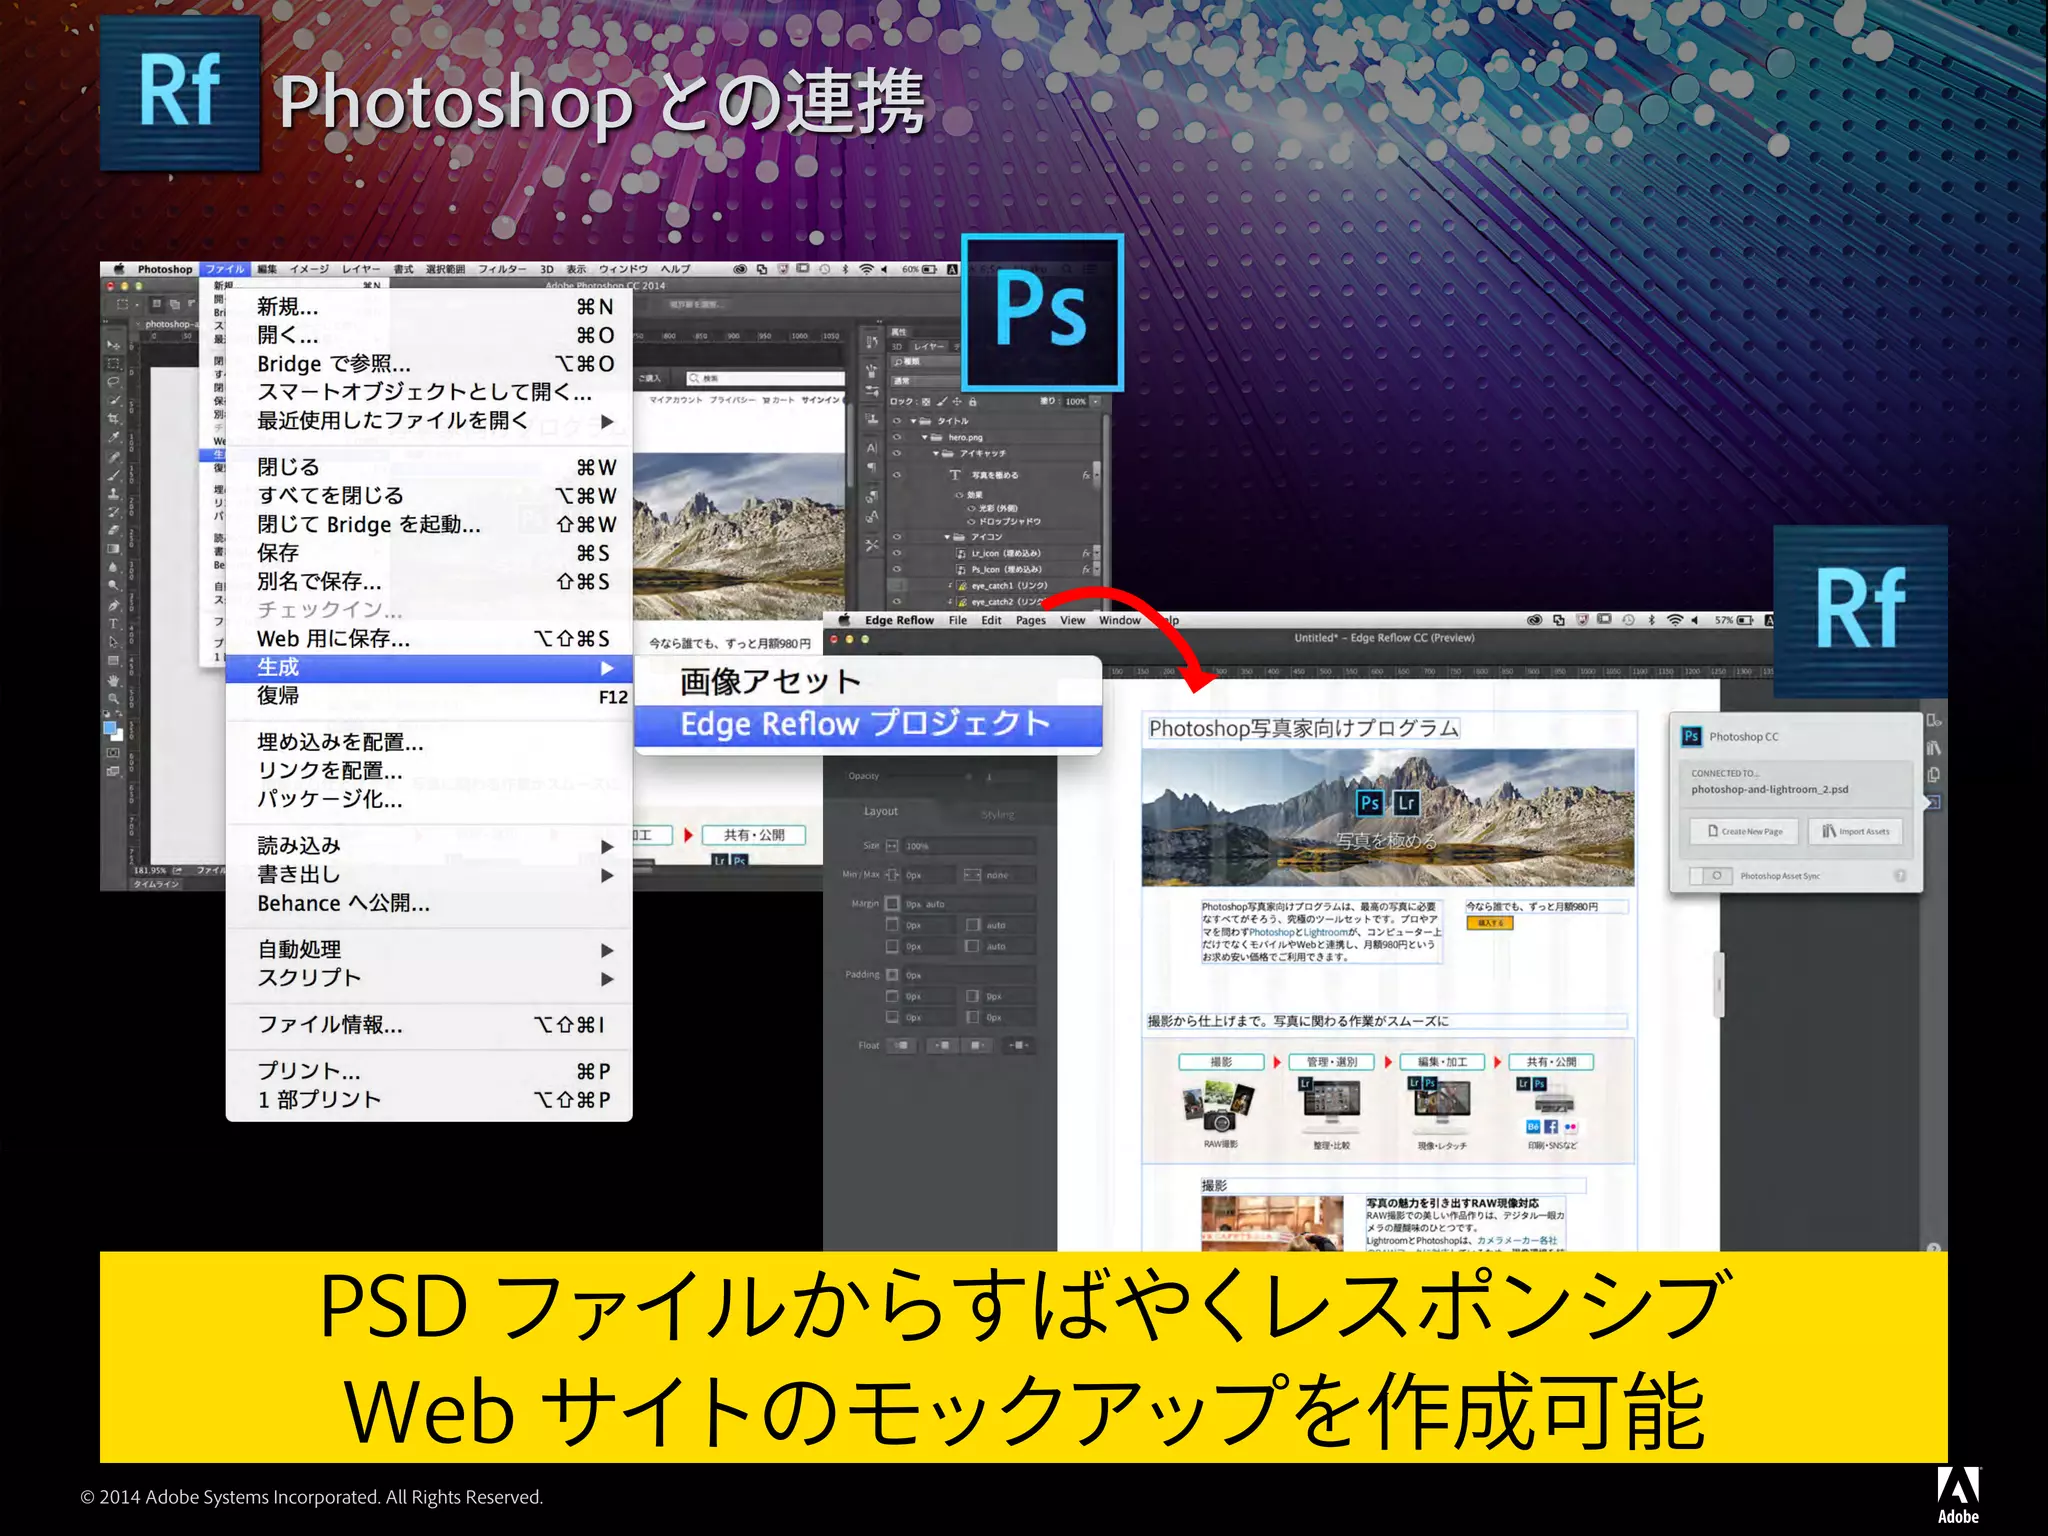Open 最近使用したファイルを開く submenu
This screenshot has width=2048, height=1536.
click(x=429, y=421)
